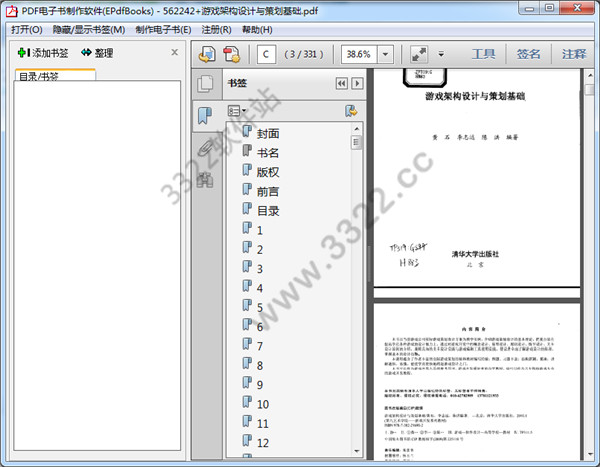Select bookmark 4

260,288
